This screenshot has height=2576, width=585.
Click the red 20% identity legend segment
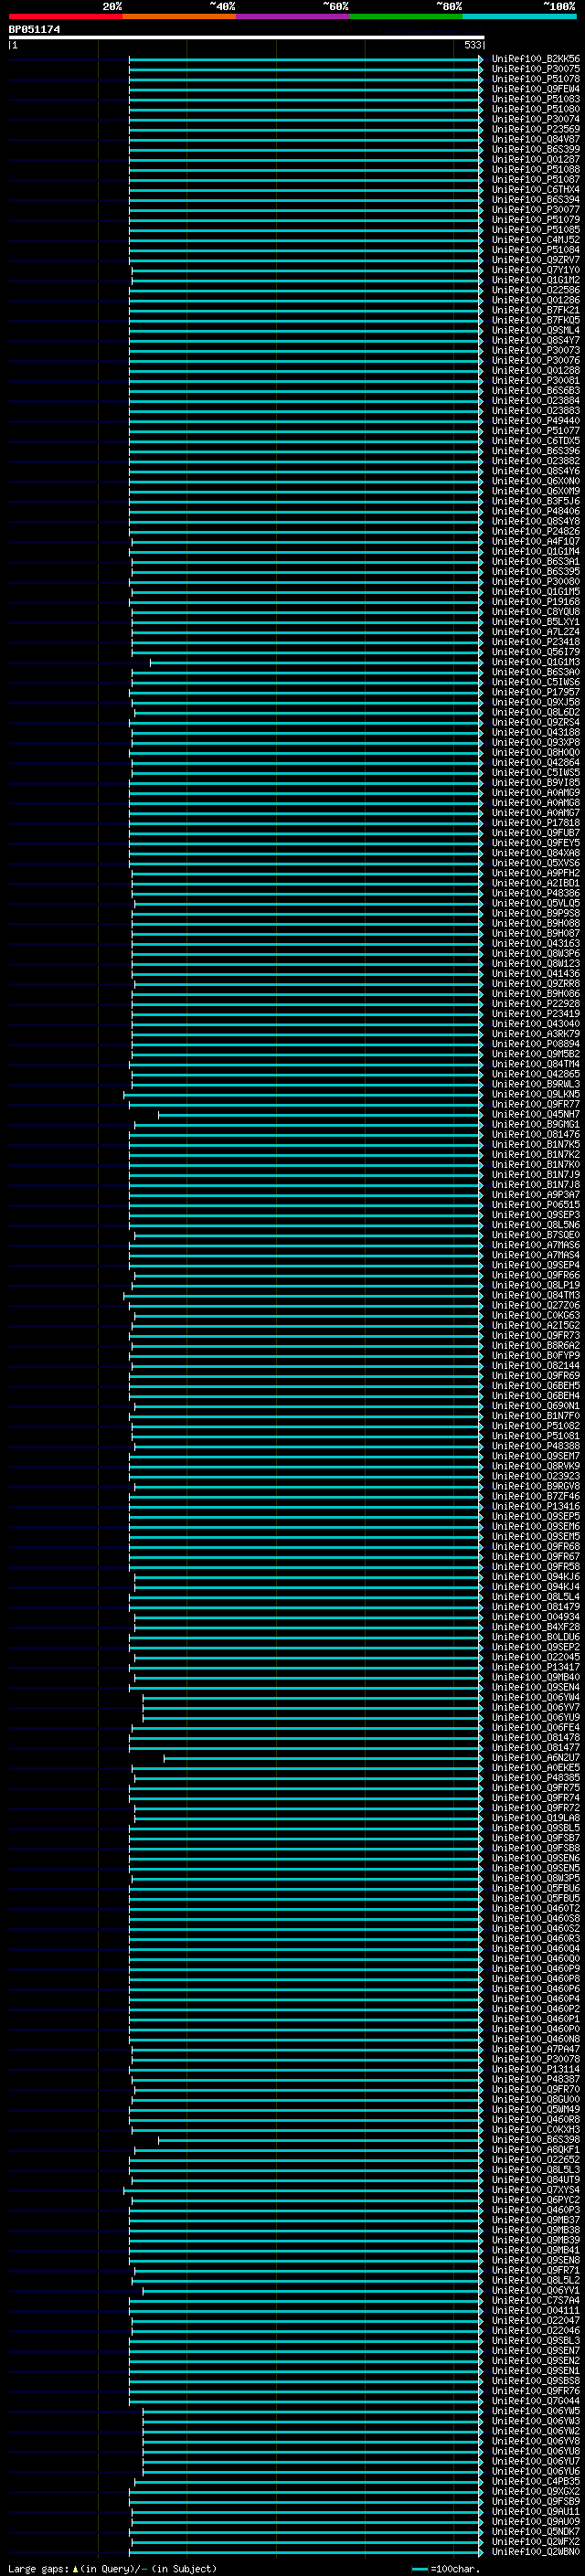pyautogui.click(x=66, y=16)
